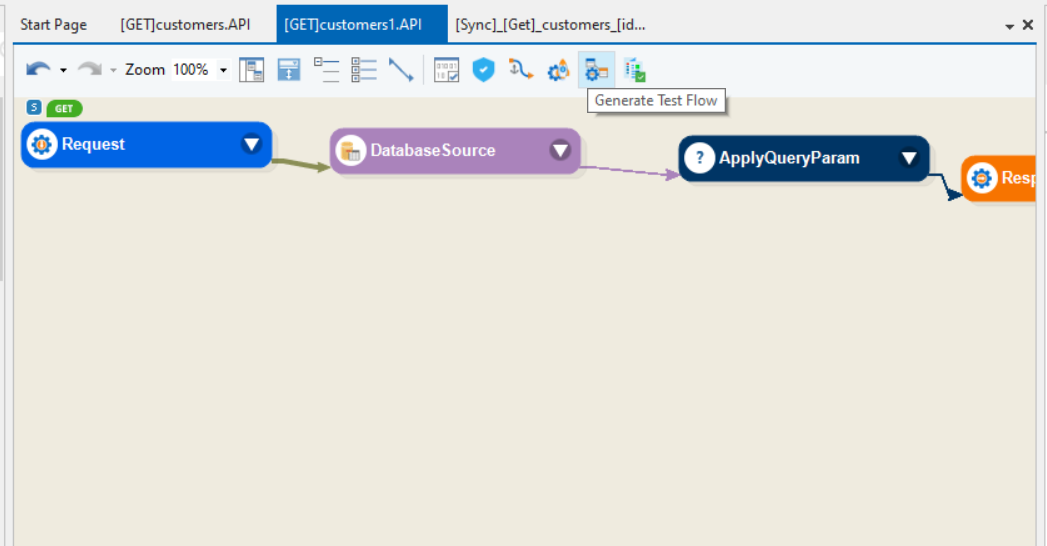Viewport: 1047px width, 546px height.
Task: Click the curved orange arrow flow icon
Action: pyautogui.click(x=520, y=70)
